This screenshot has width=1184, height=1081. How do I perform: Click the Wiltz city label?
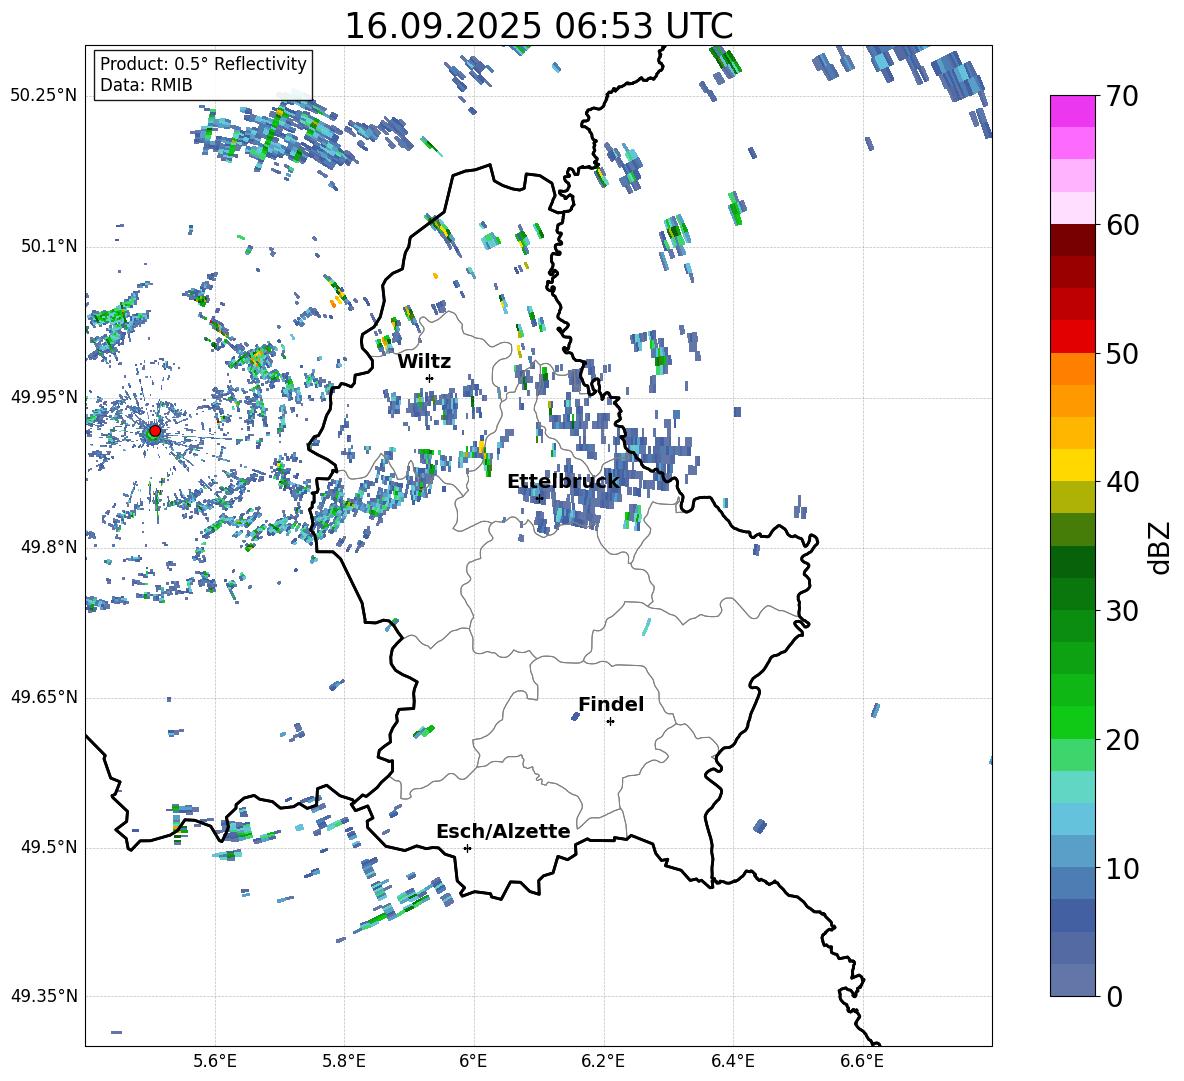(x=424, y=362)
